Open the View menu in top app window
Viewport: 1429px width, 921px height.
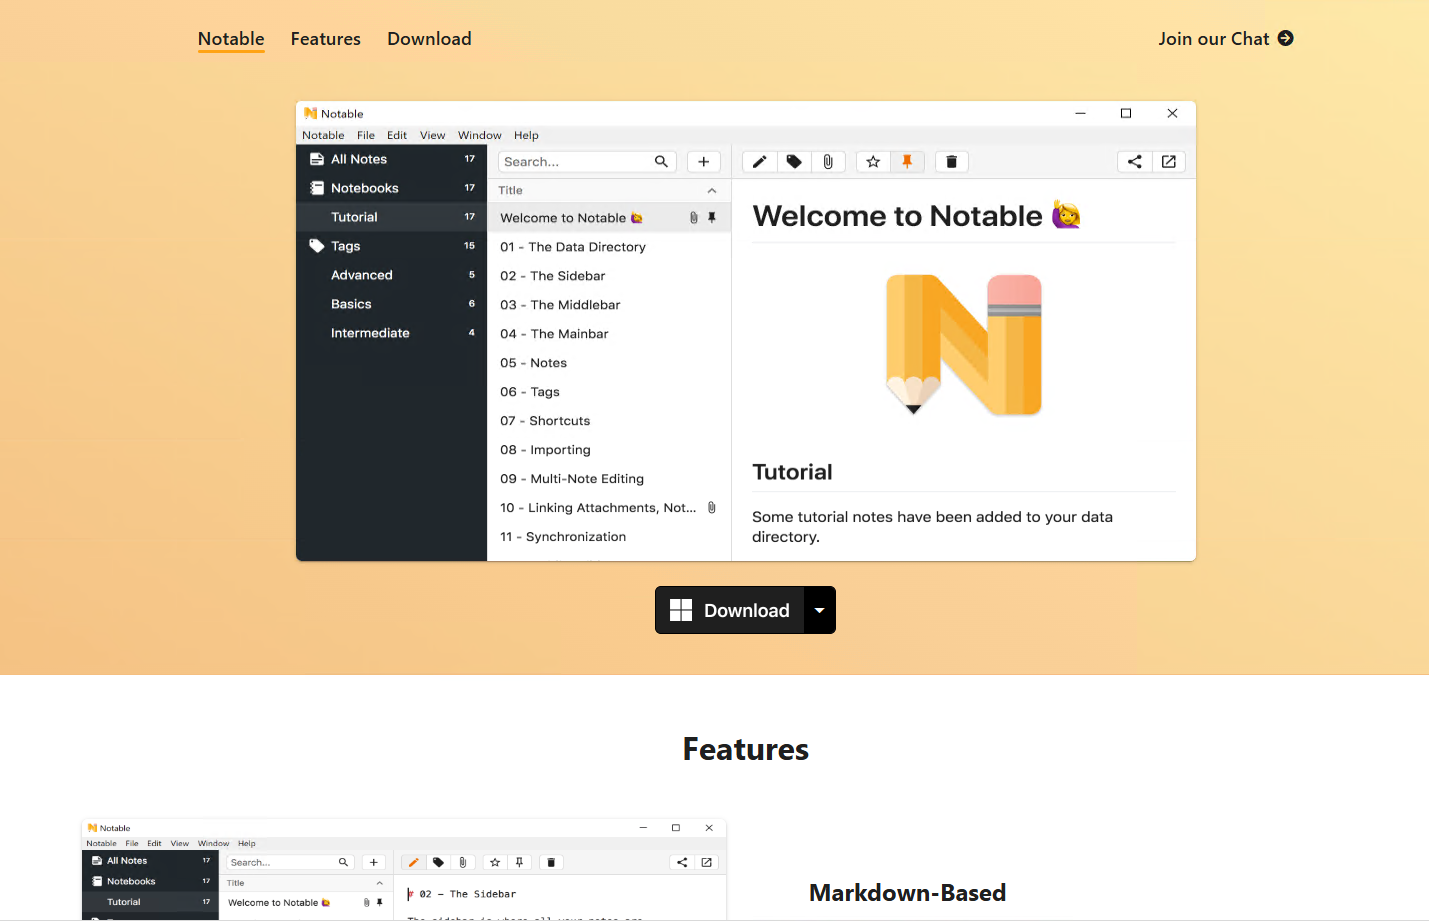433,135
